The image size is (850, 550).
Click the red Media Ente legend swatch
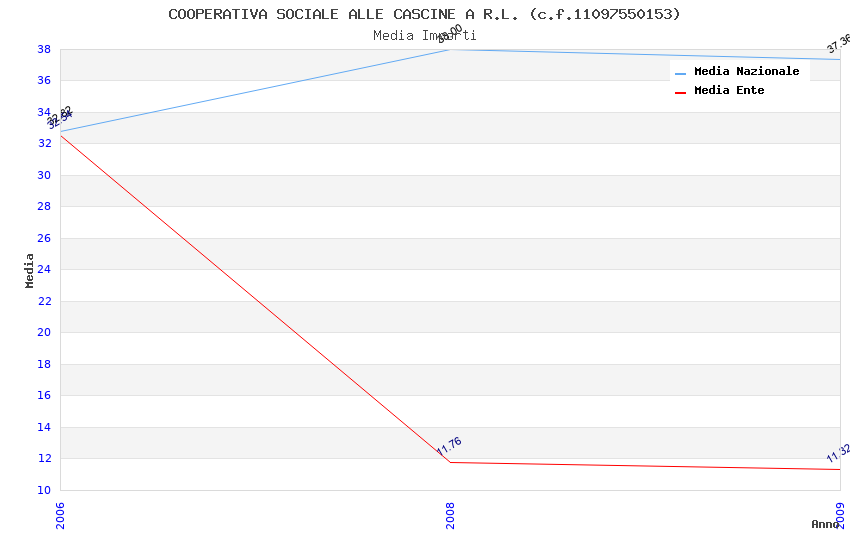[x=680, y=93]
